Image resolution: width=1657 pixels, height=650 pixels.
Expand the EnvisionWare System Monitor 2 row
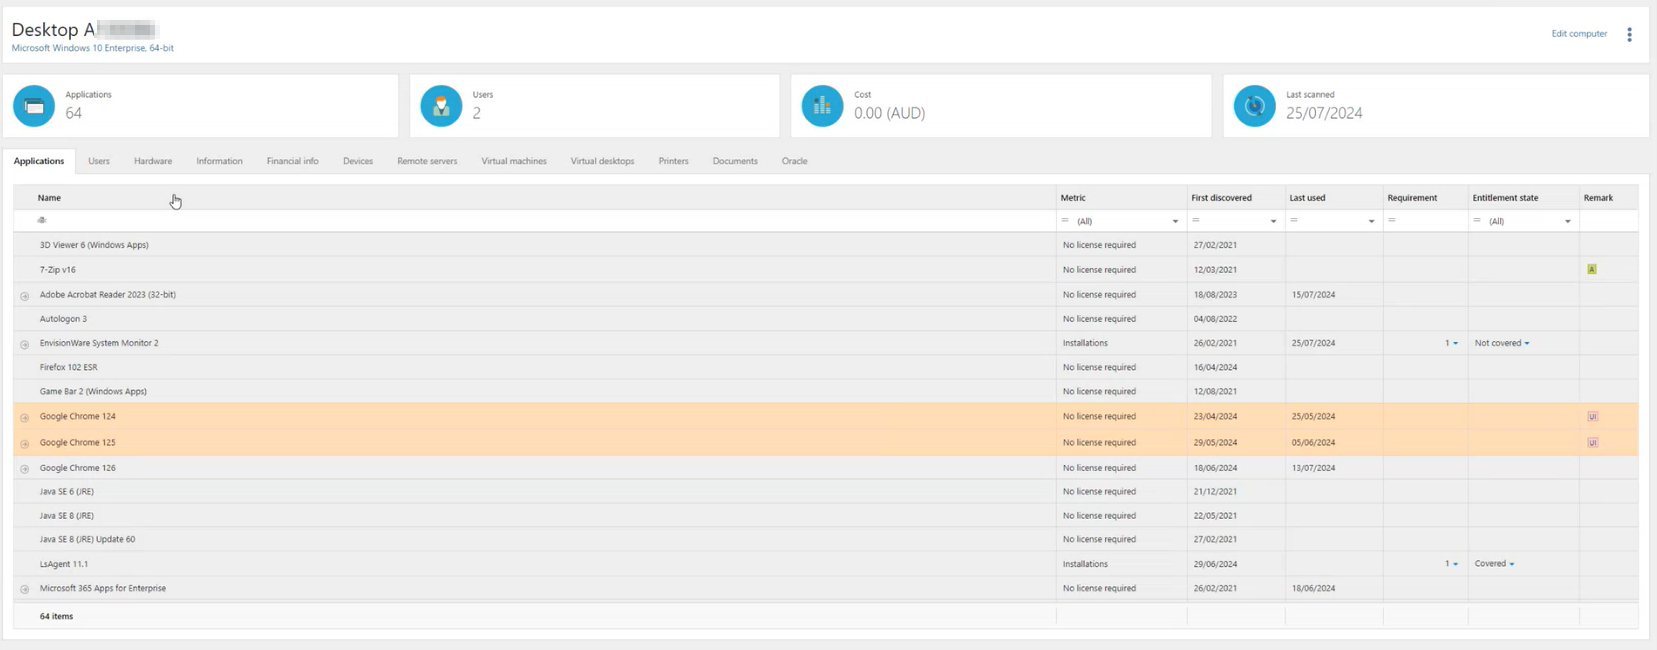[x=25, y=344]
